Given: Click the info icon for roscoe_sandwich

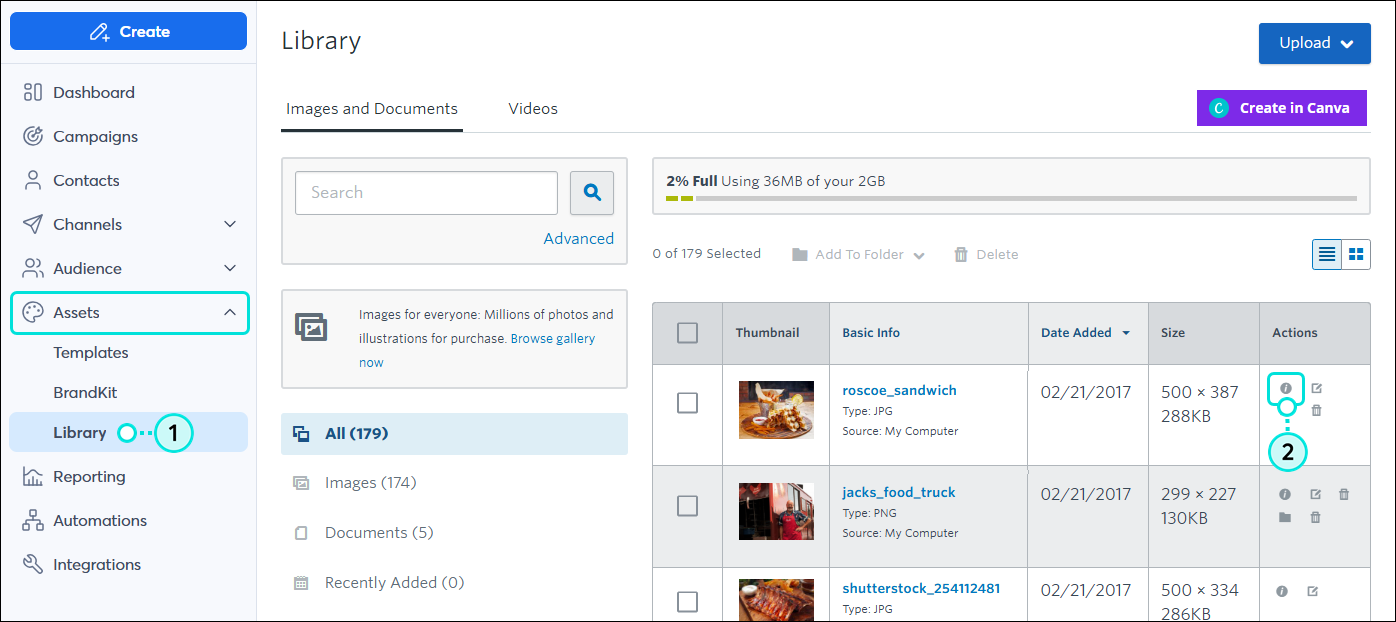Looking at the screenshot, I should 1286,388.
